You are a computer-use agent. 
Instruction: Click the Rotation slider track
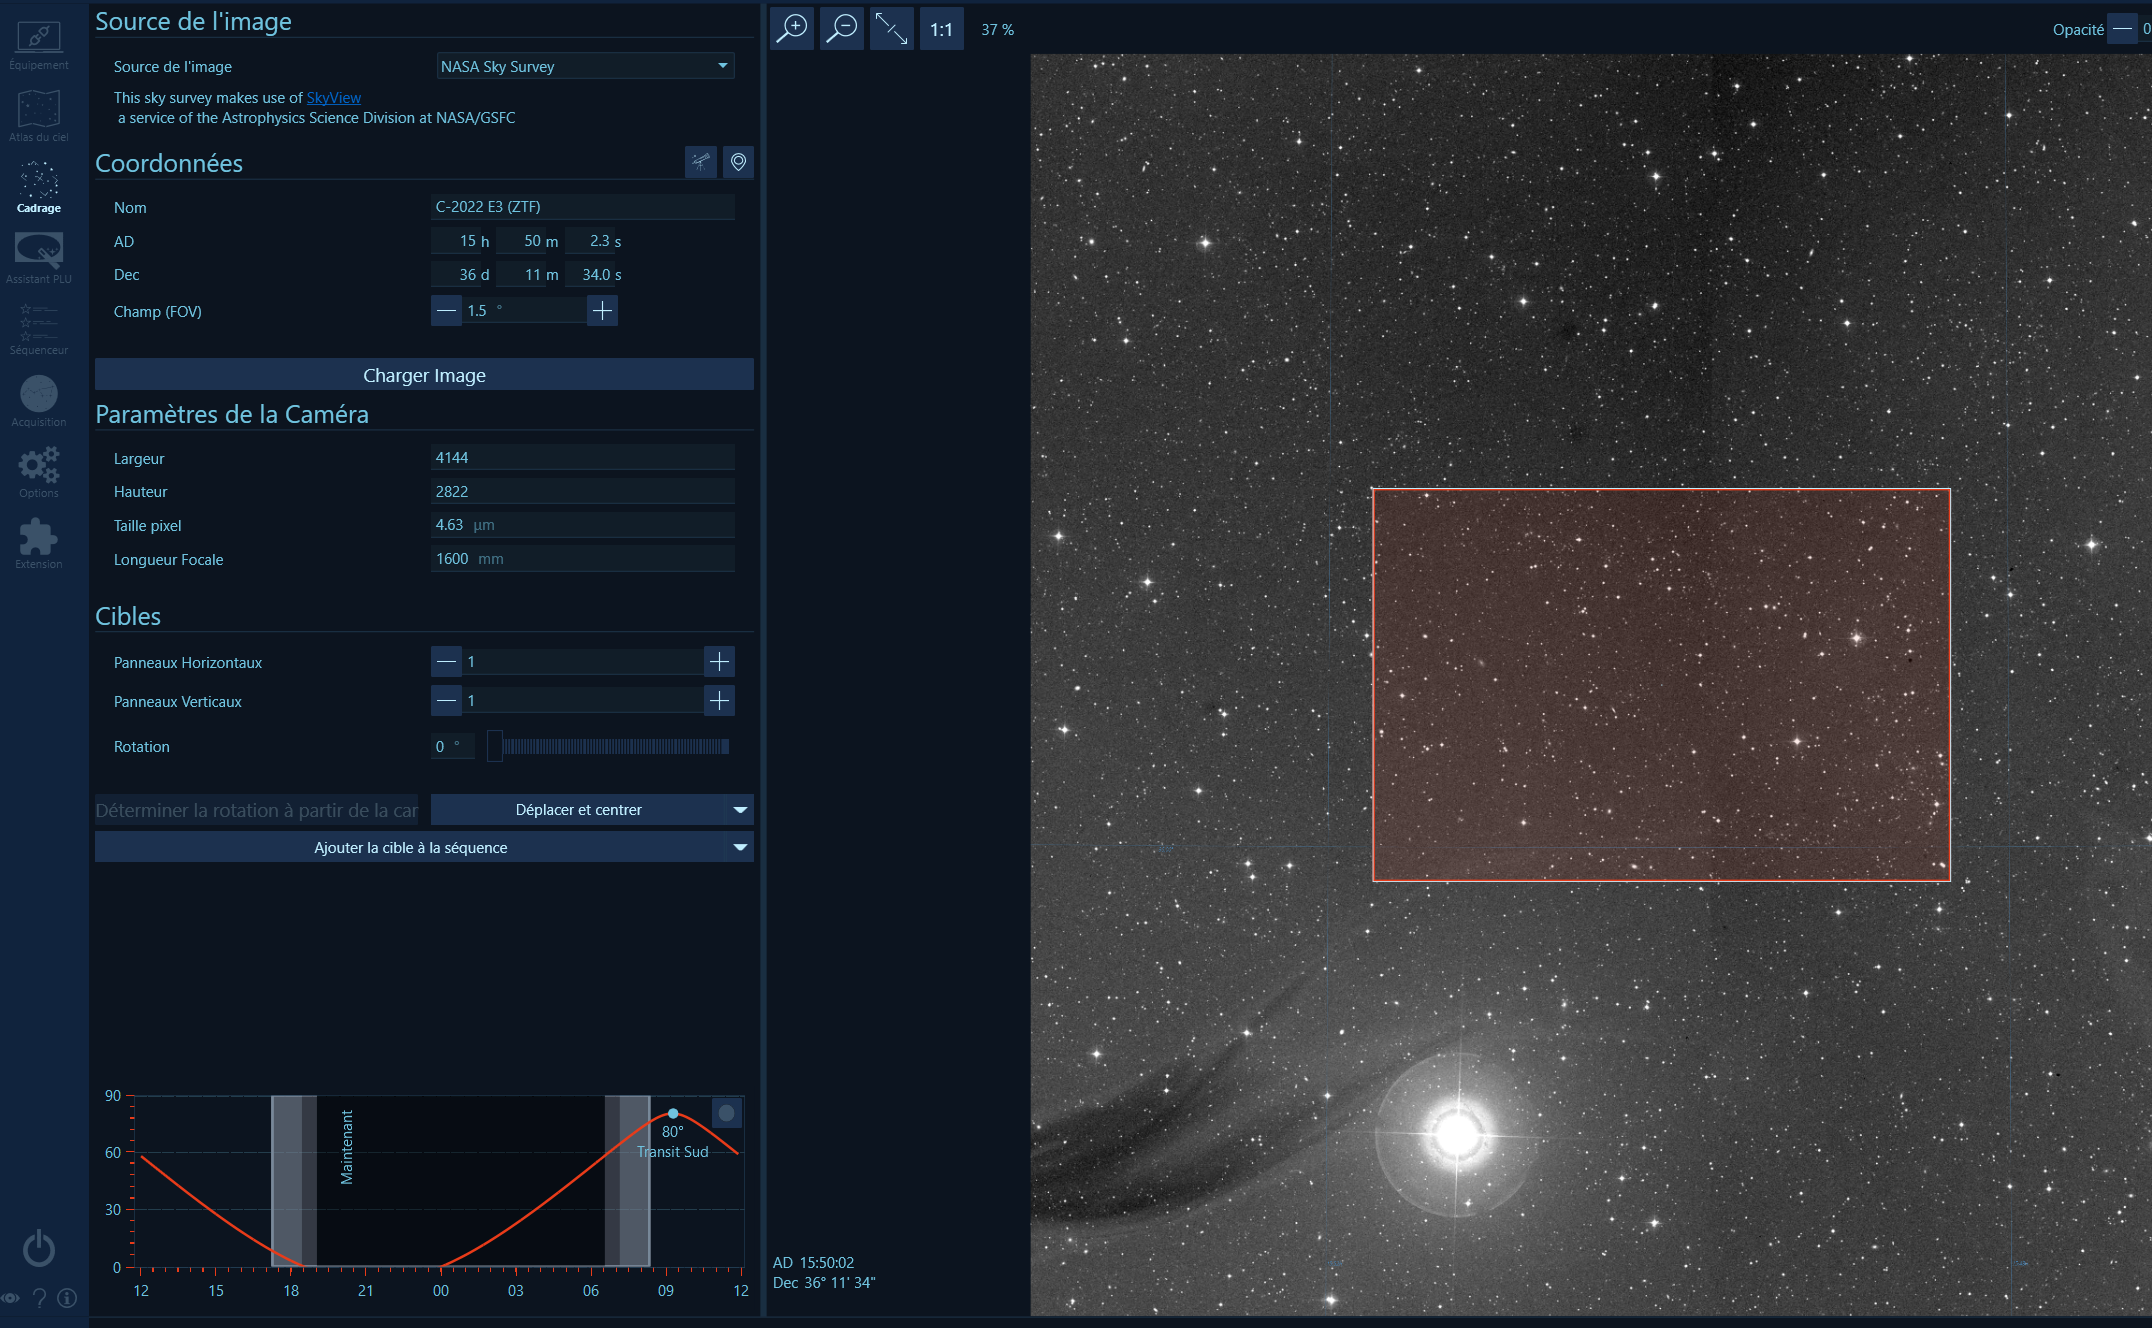point(615,747)
